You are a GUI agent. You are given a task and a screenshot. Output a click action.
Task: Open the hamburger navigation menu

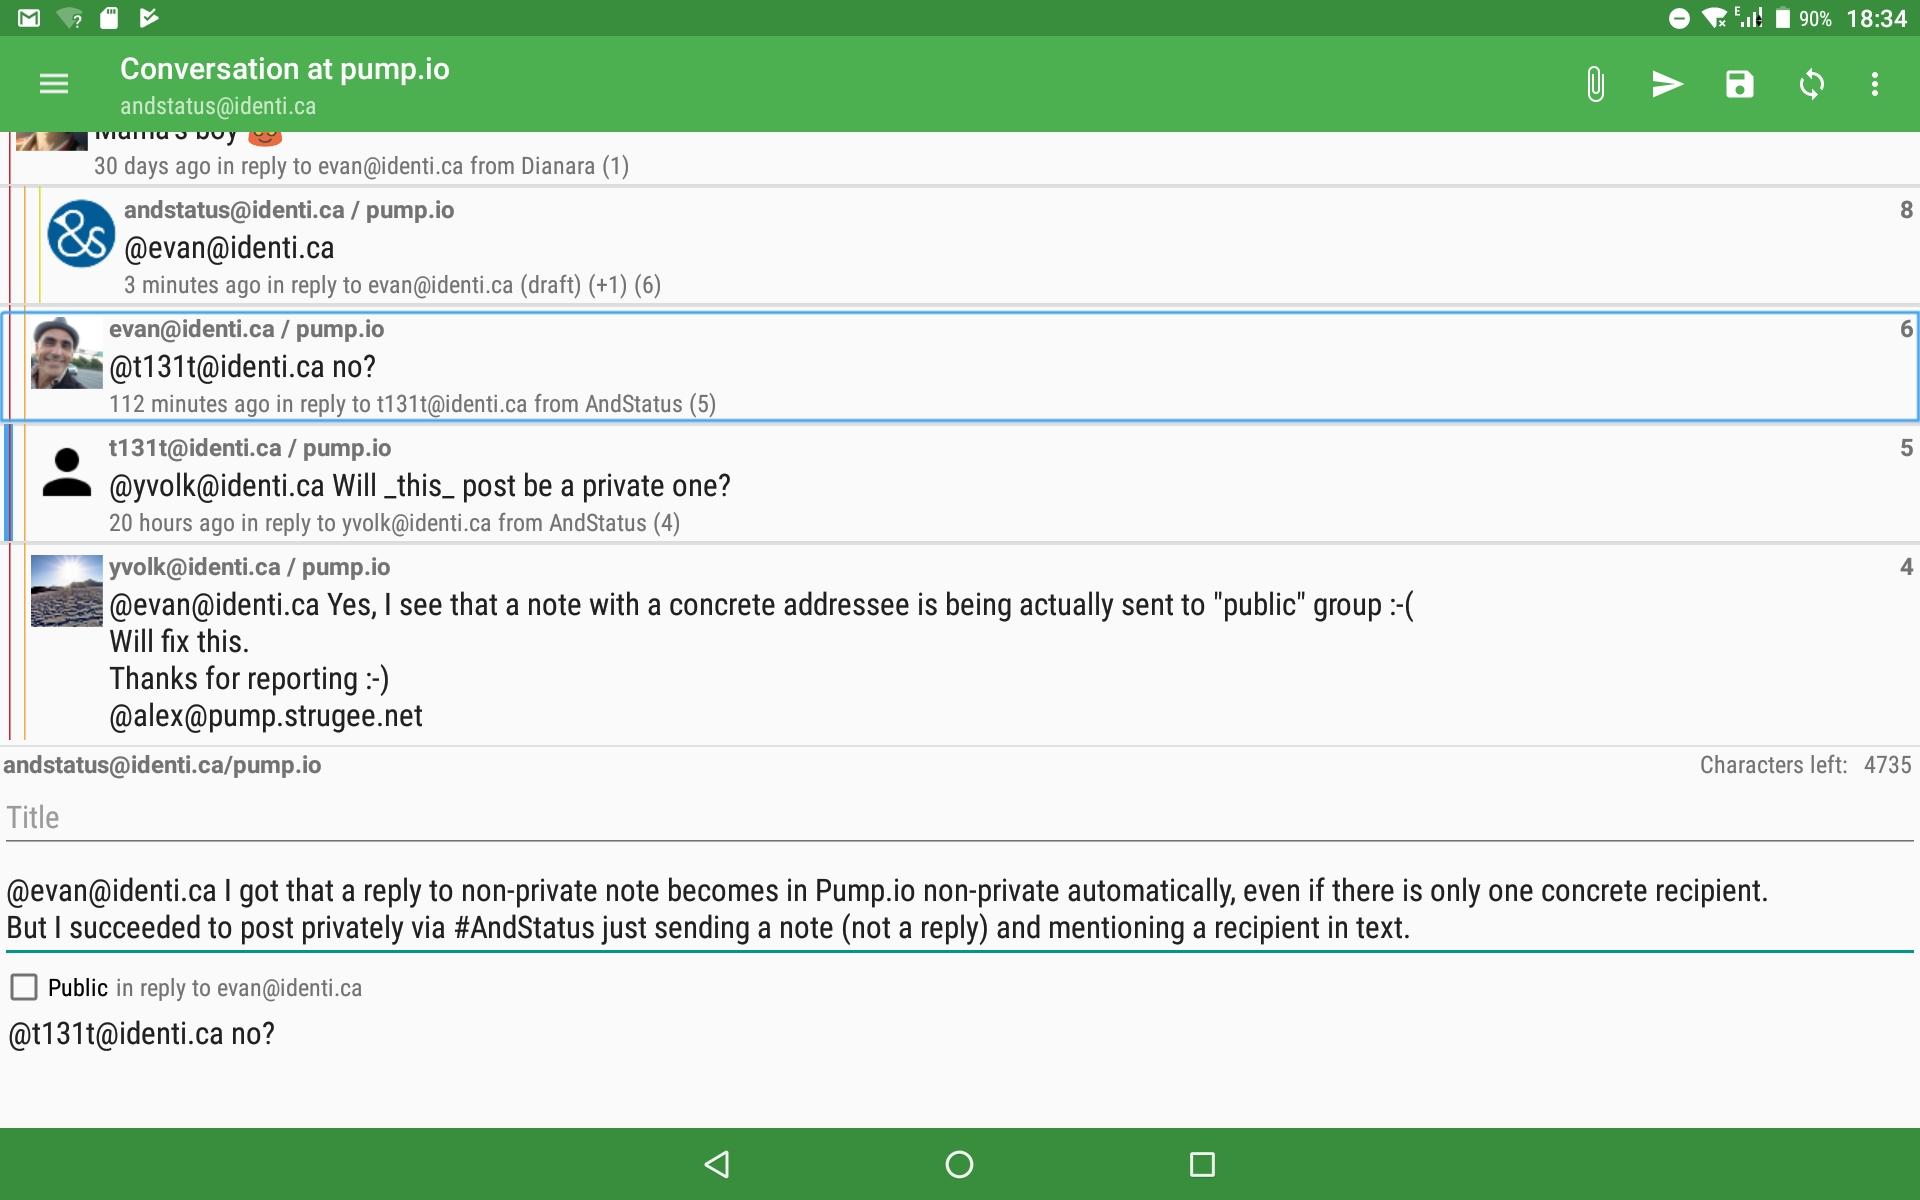pos(54,84)
